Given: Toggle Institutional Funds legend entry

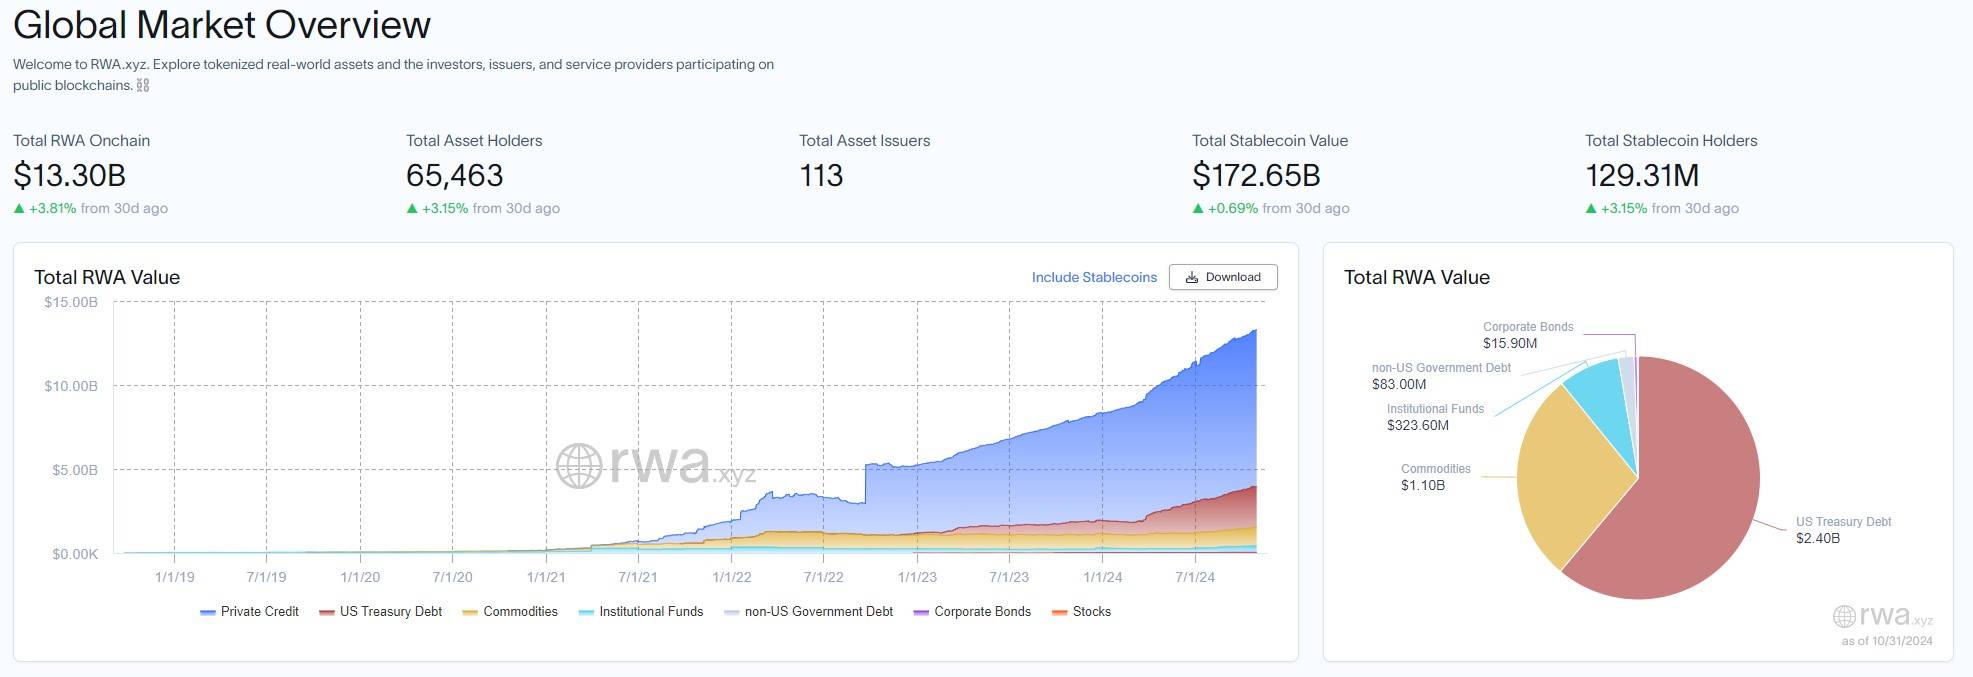Looking at the screenshot, I should (641, 612).
